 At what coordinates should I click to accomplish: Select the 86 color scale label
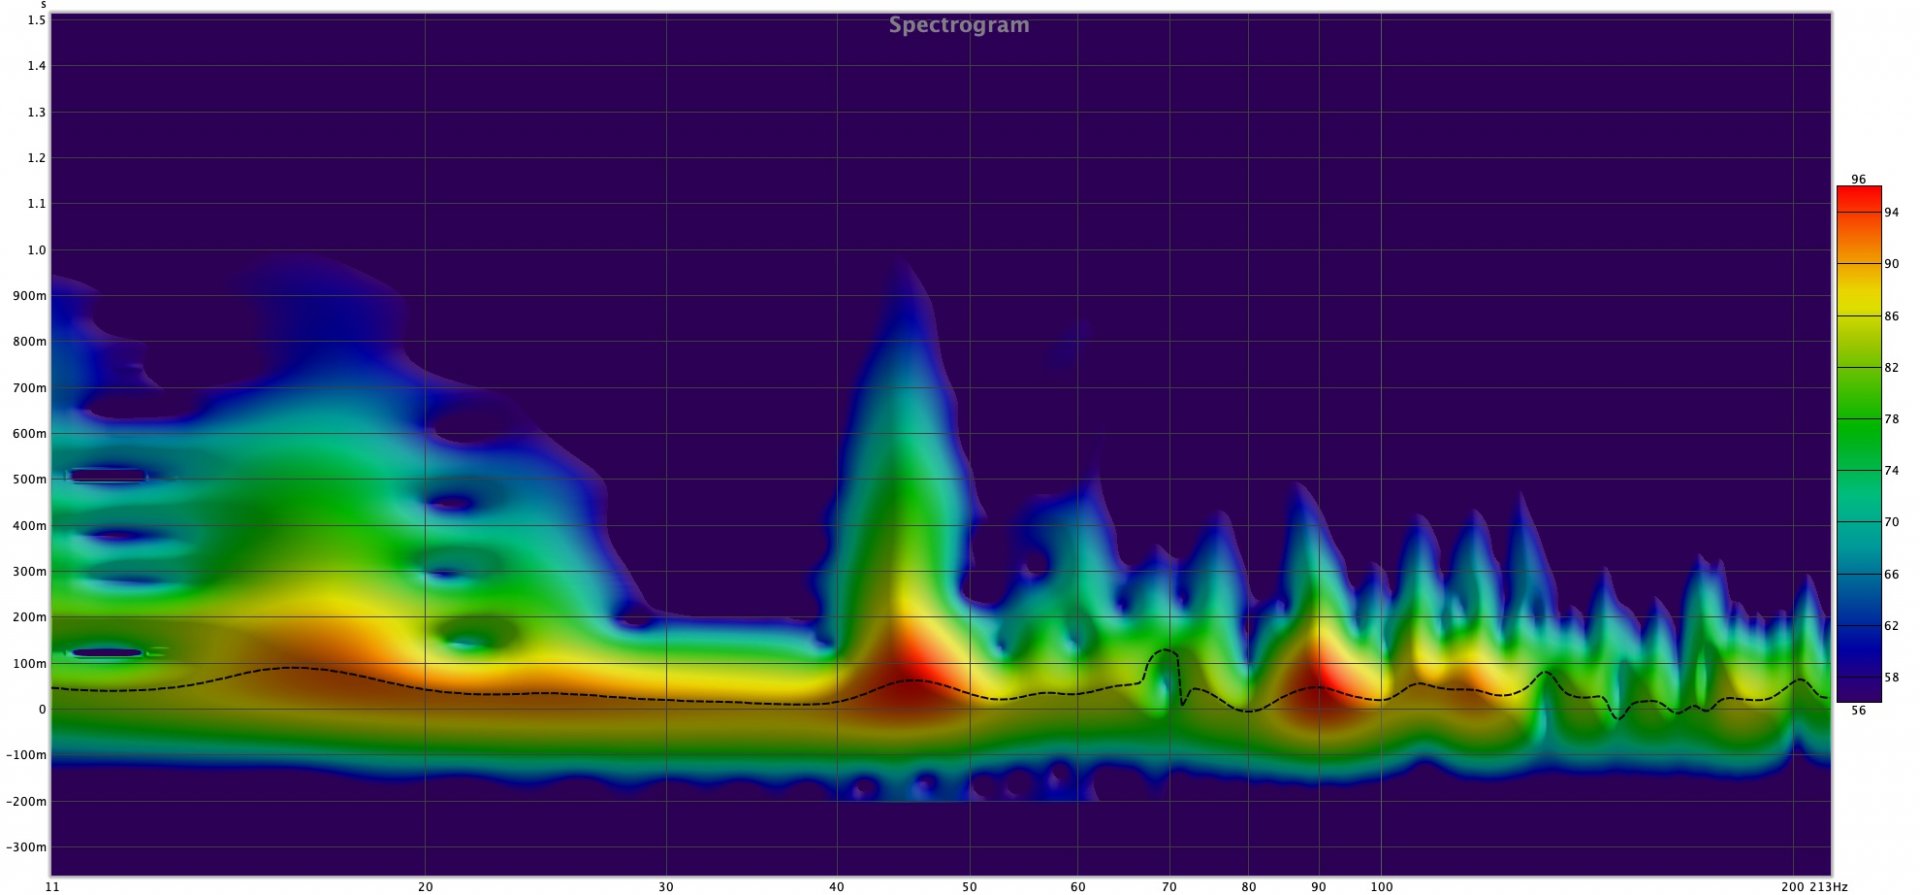[x=1891, y=316]
